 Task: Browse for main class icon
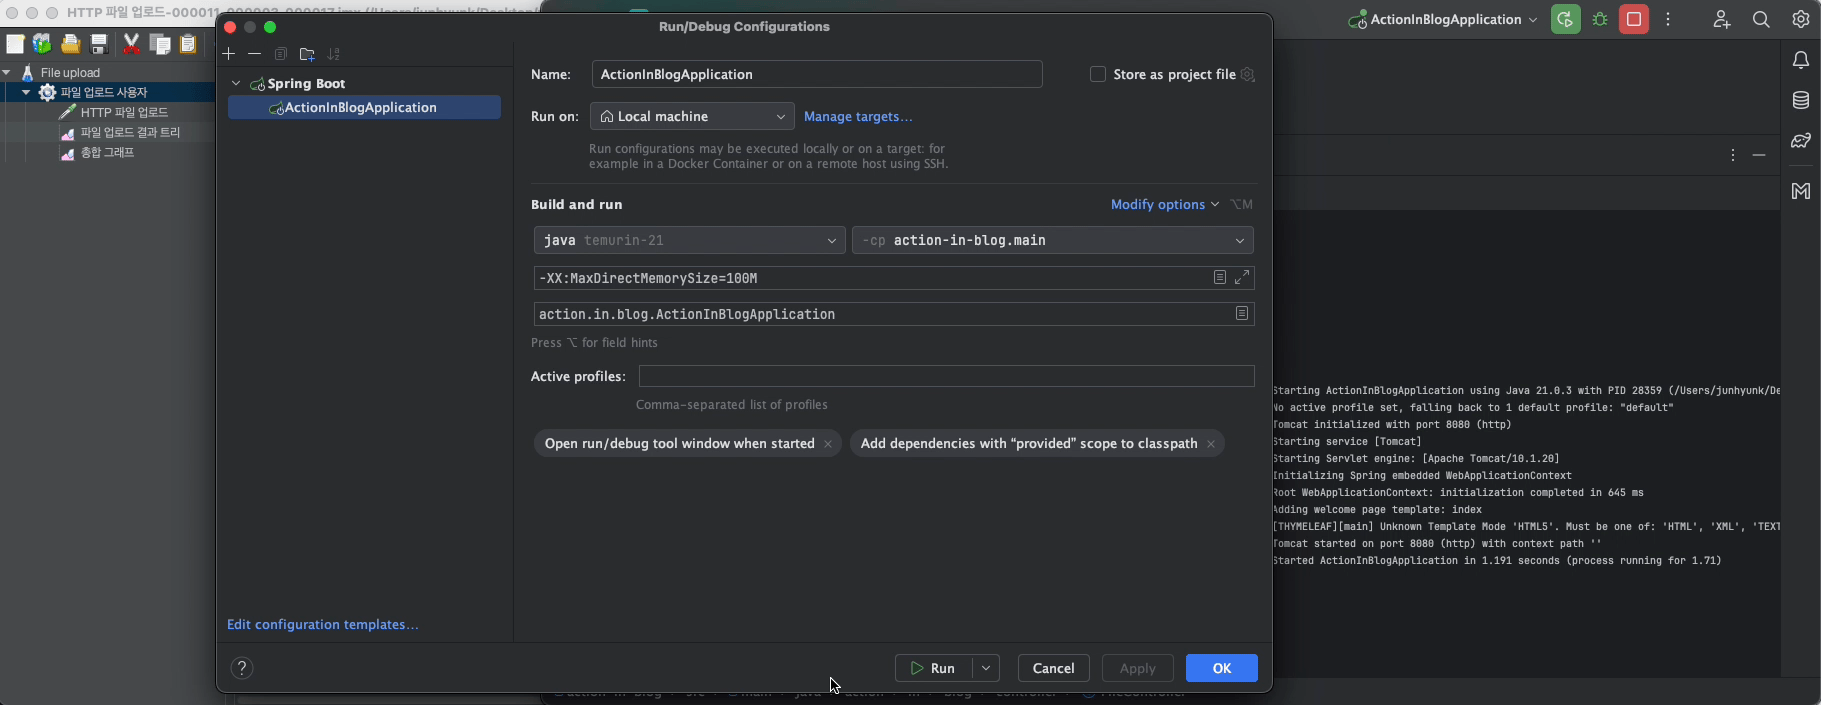tap(1242, 313)
